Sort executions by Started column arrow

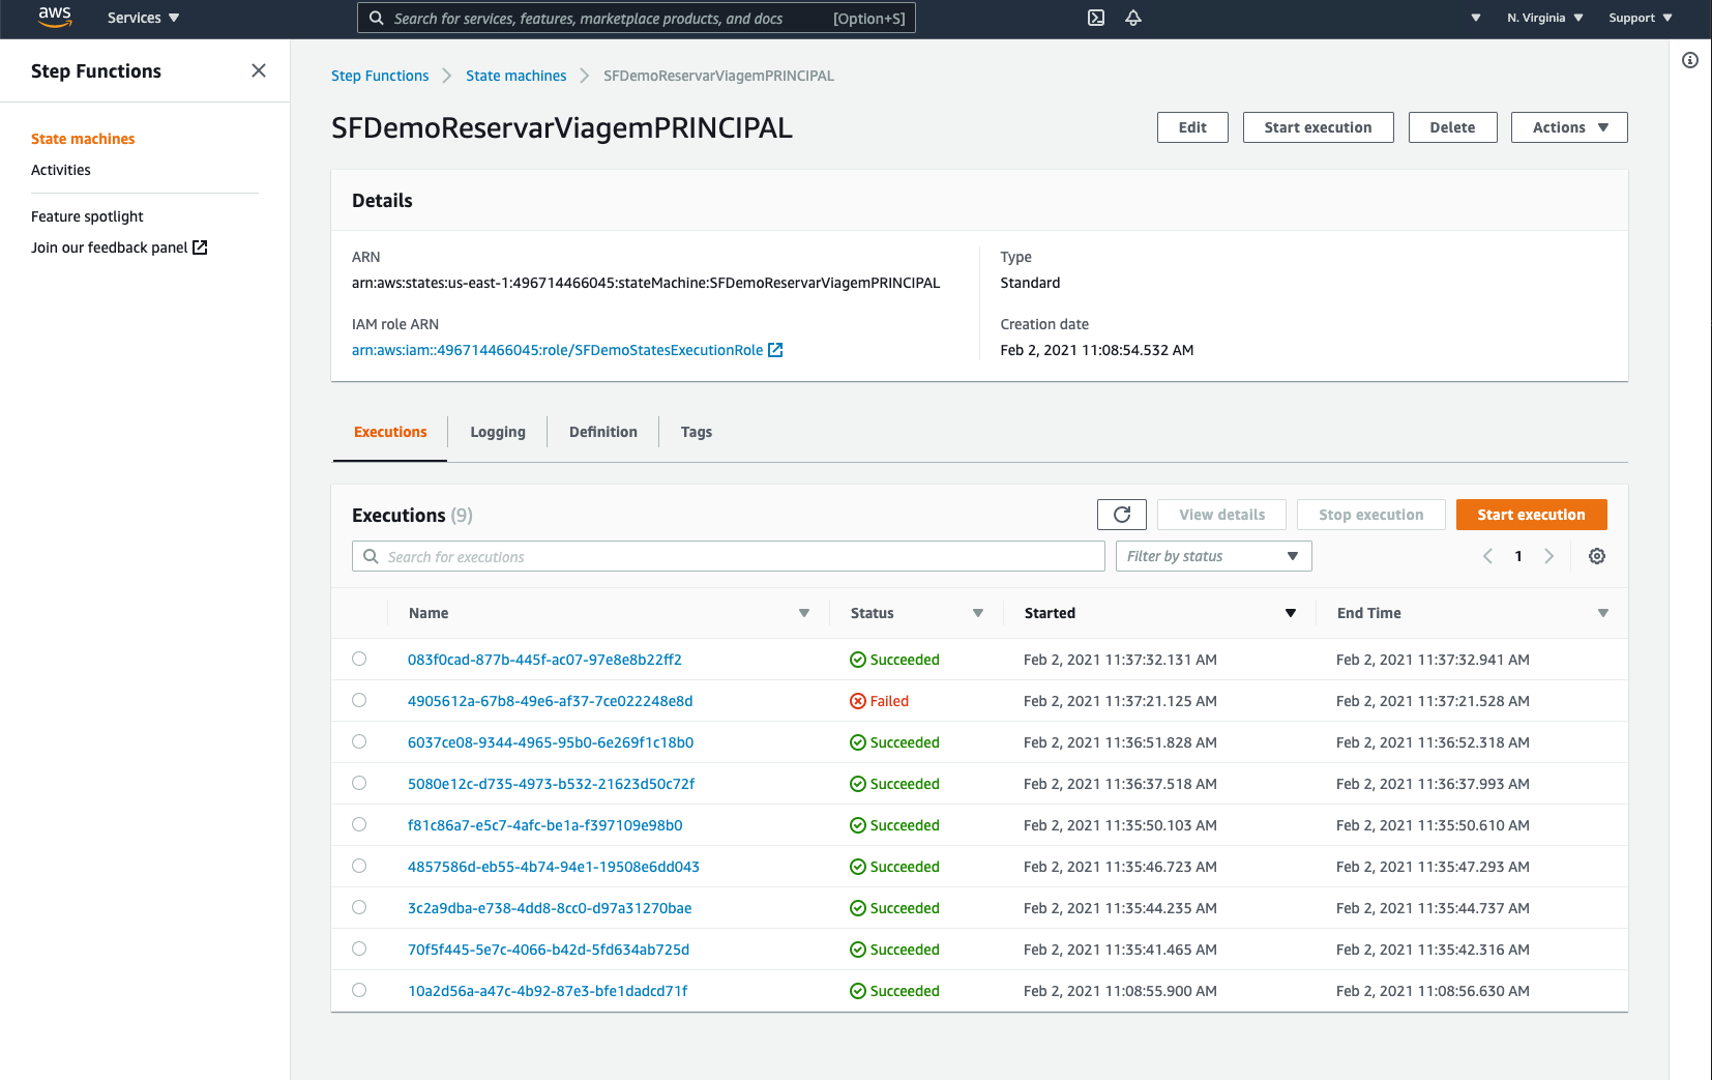[1291, 613]
